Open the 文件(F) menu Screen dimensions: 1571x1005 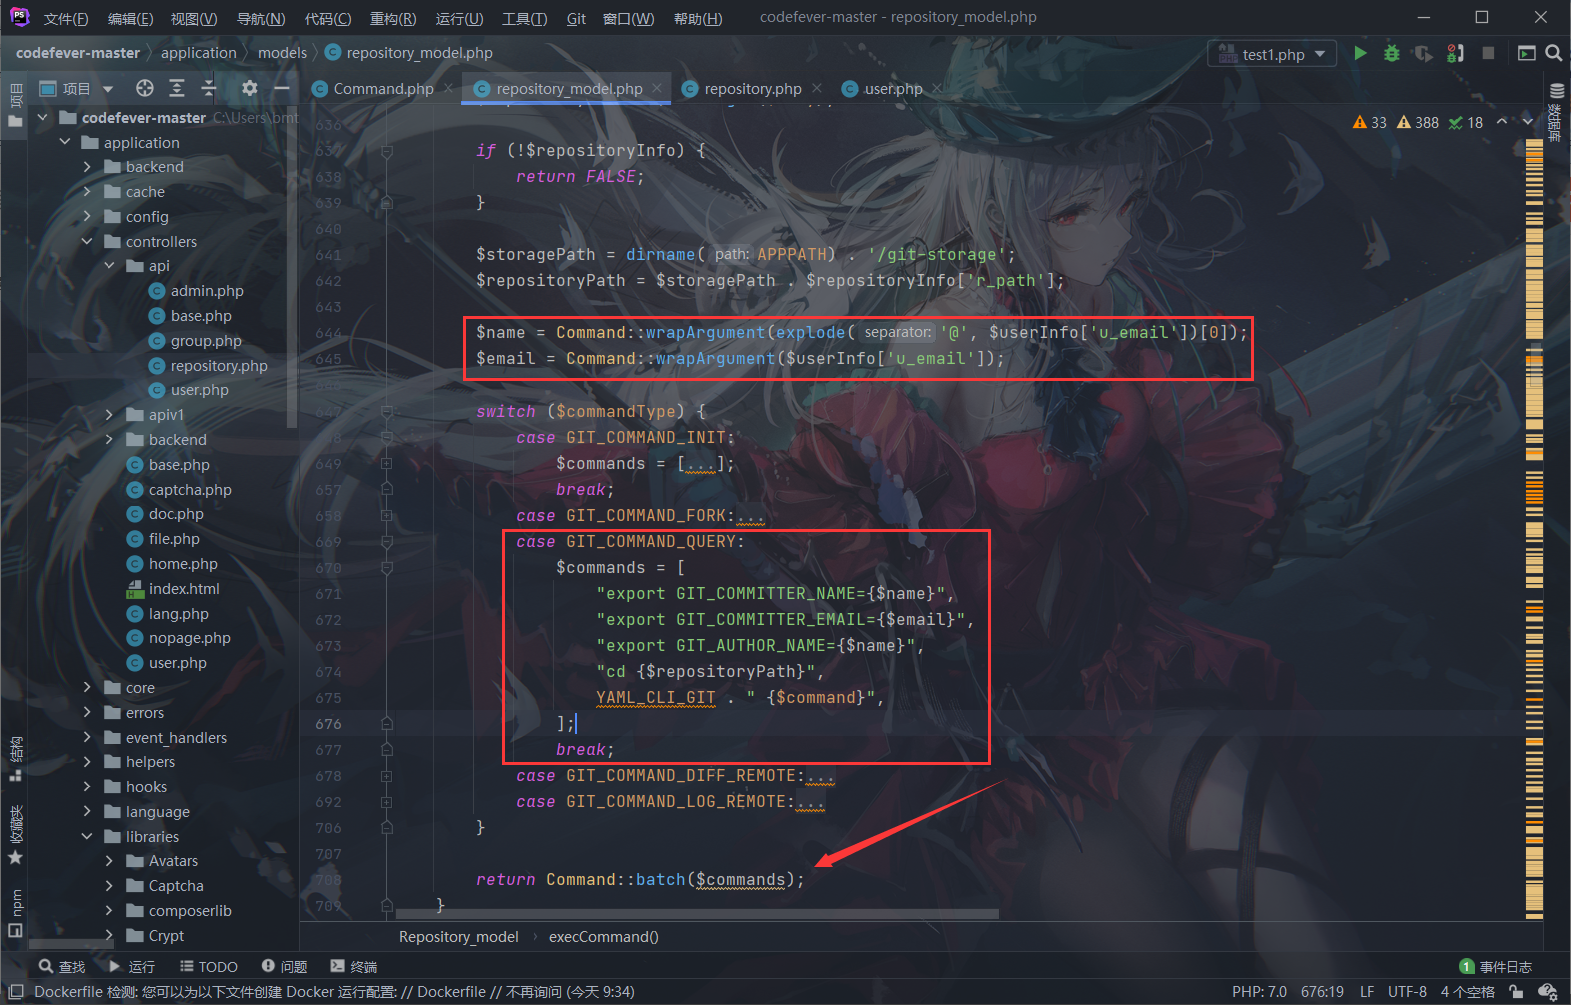pos(66,18)
